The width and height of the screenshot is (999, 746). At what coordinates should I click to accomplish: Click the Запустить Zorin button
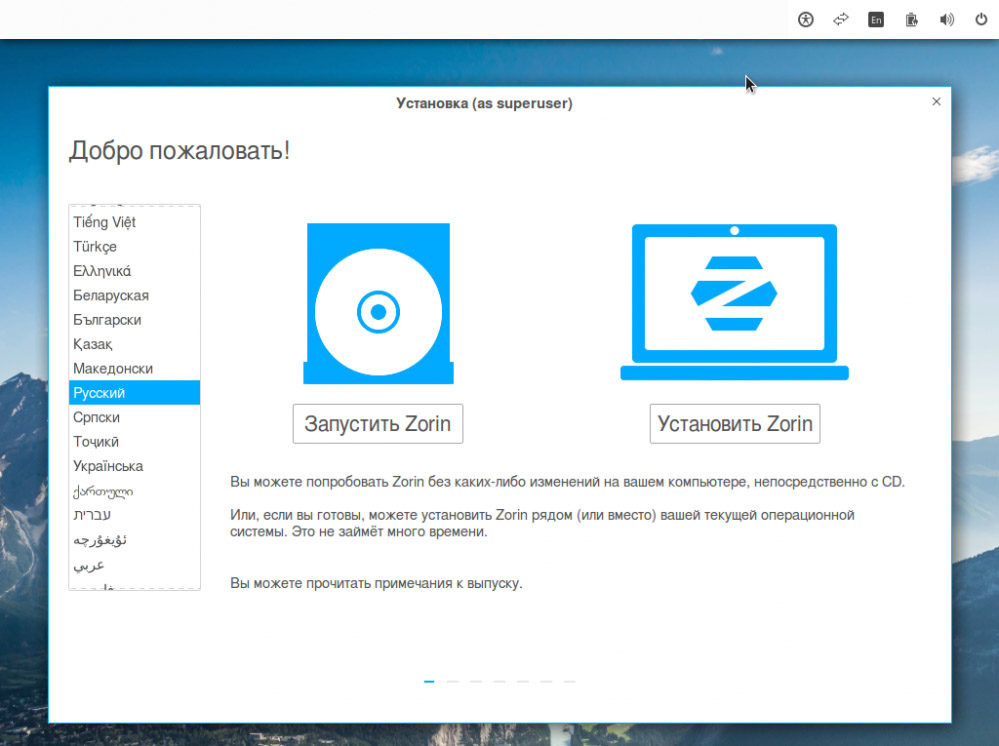coord(378,424)
